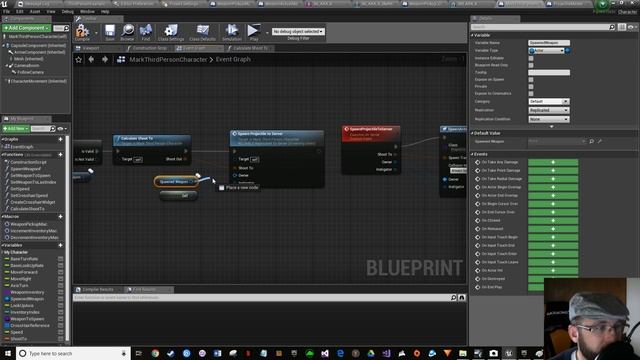Click the Browse toolbar icon
This screenshot has width=640, height=360.
[127, 31]
